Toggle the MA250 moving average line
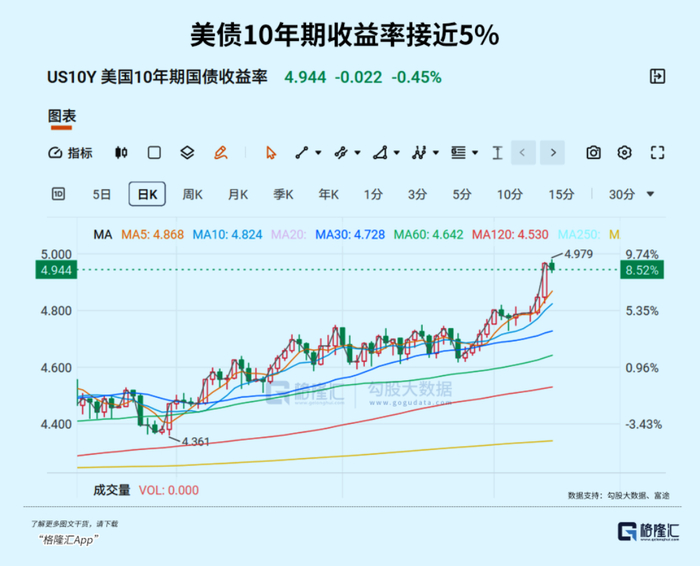The width and height of the screenshot is (700, 566). coord(579,234)
